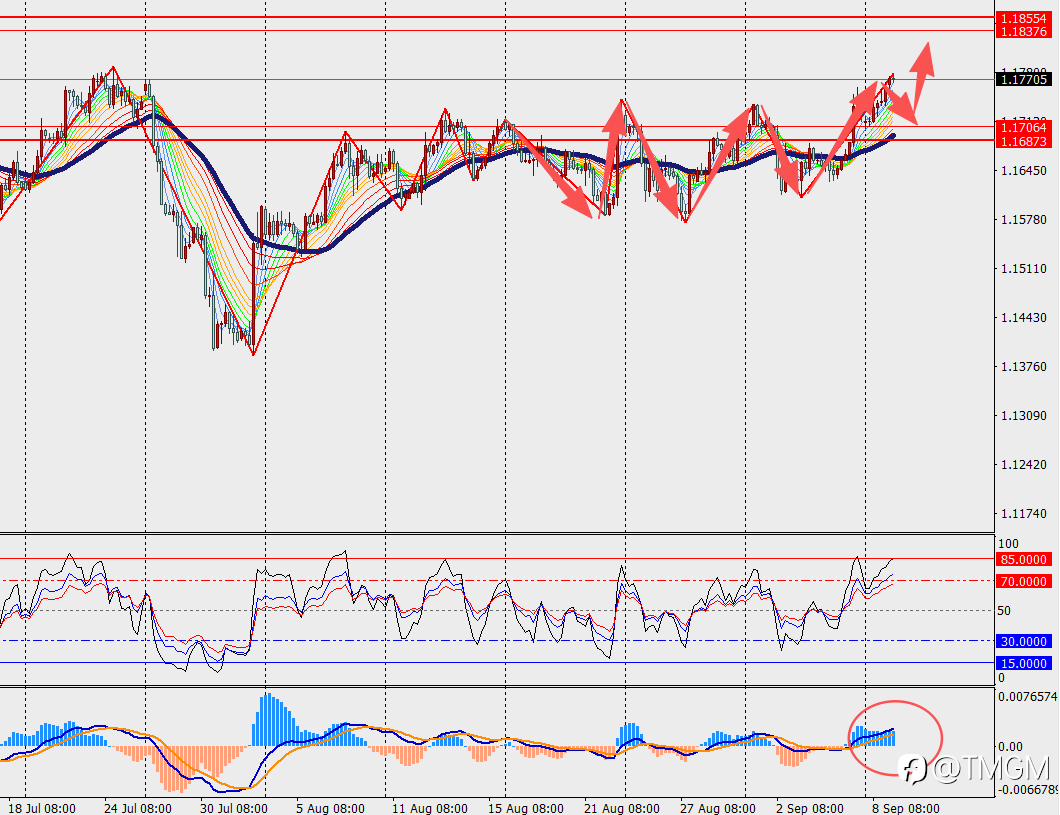The width and height of the screenshot is (1060, 815).
Task: Click the 27 Aug 08:00 time label
Action: [x=718, y=808]
